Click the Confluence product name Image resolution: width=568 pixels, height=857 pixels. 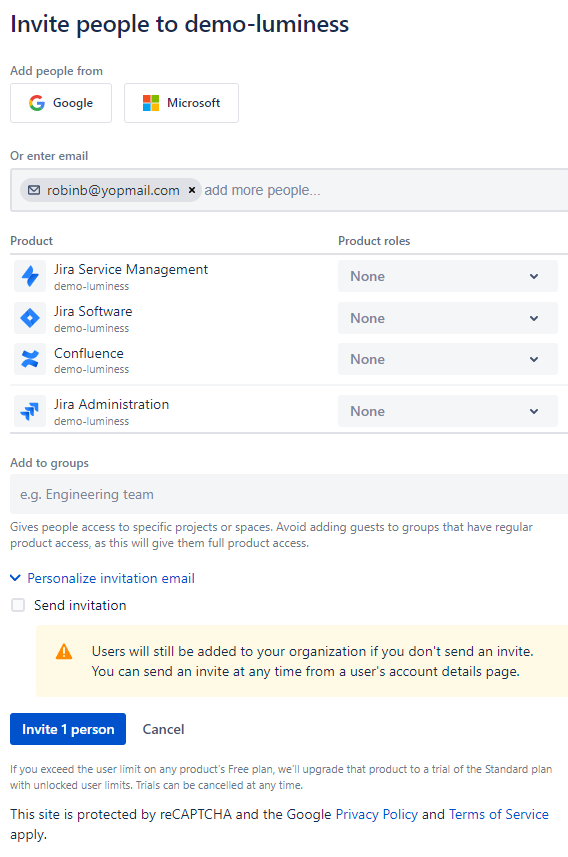pos(89,353)
